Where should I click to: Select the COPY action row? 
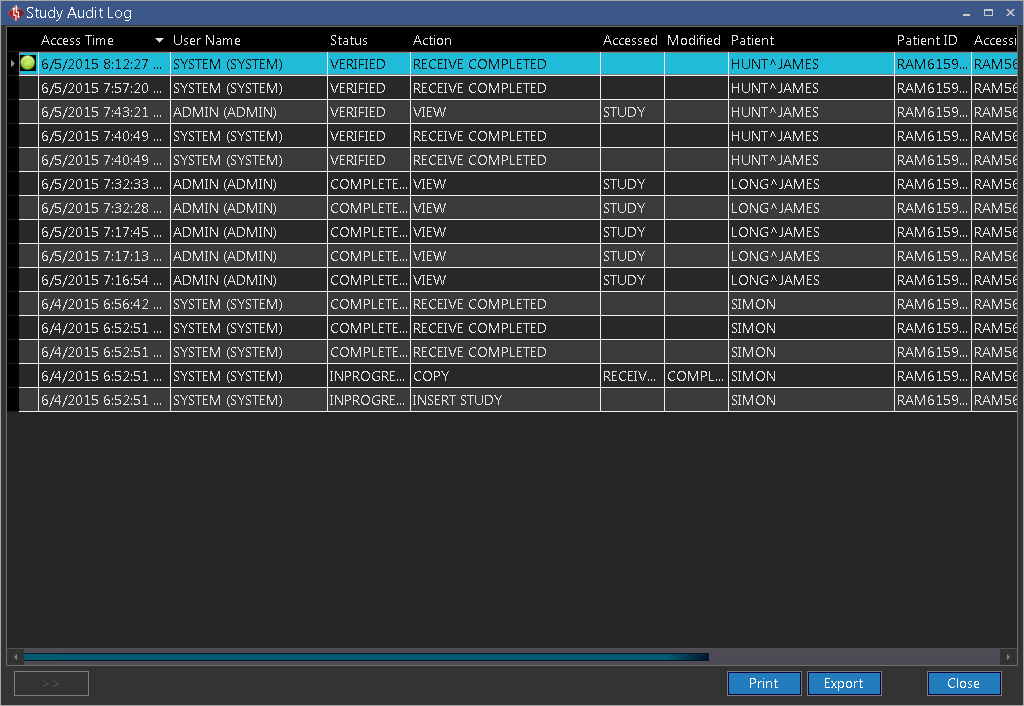coord(431,376)
